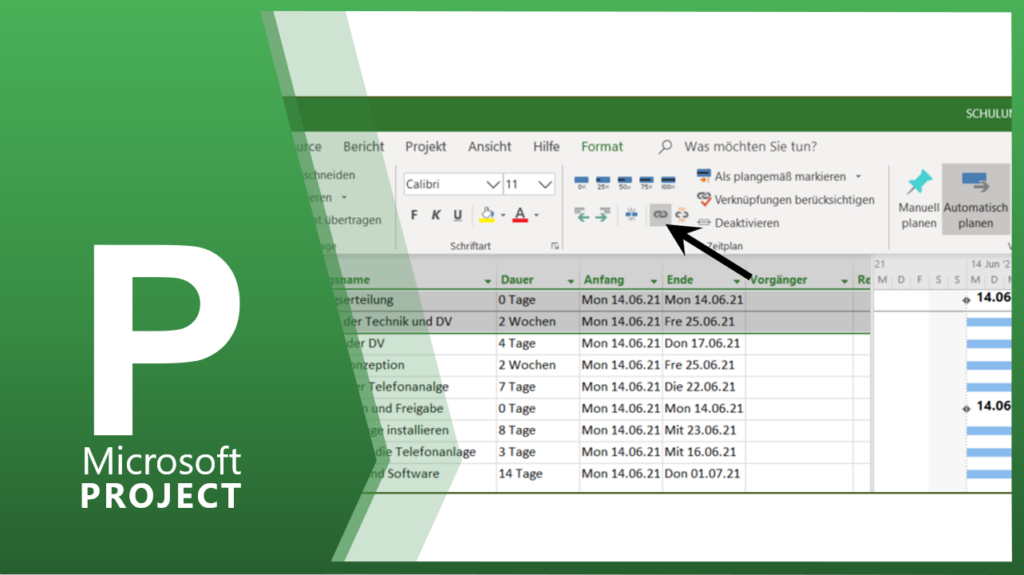The height and width of the screenshot is (575, 1024).
Task: Open the Hilfe tab
Action: click(546, 146)
